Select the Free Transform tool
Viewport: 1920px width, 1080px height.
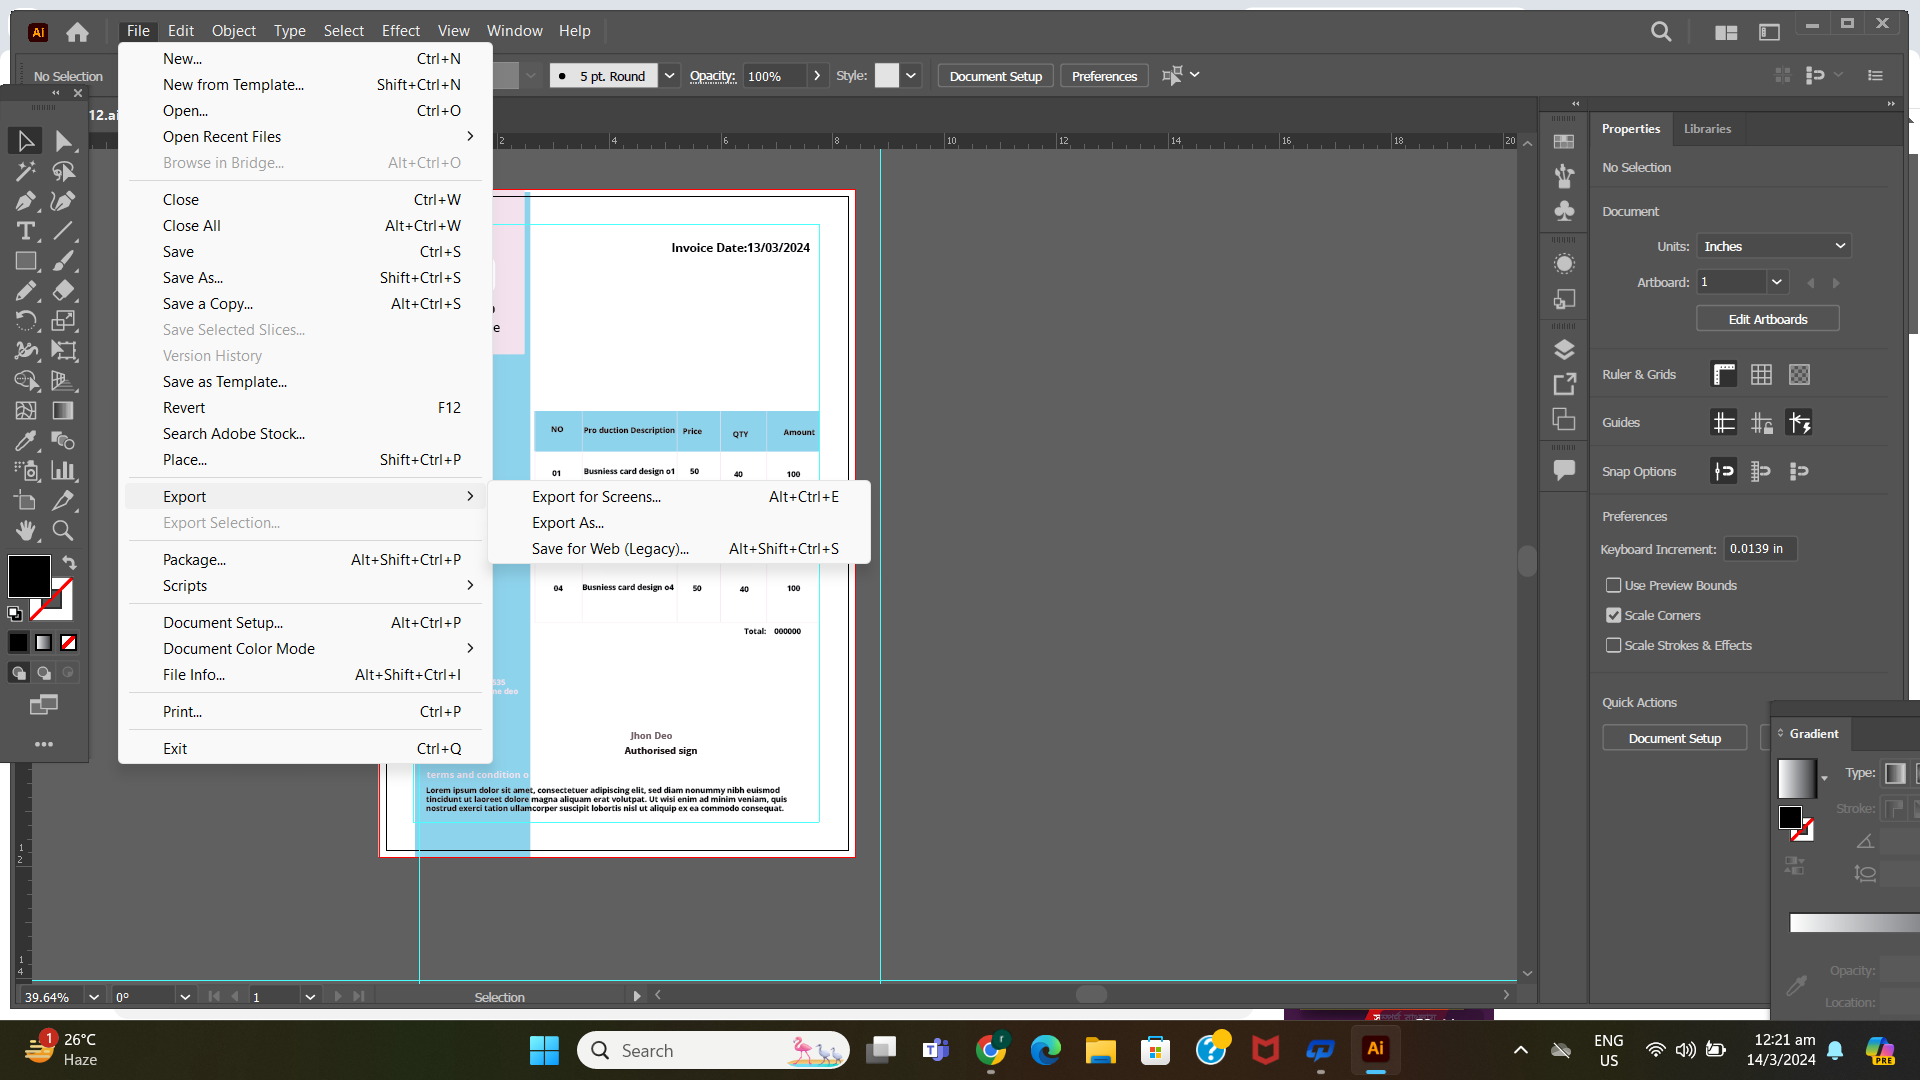(x=63, y=351)
